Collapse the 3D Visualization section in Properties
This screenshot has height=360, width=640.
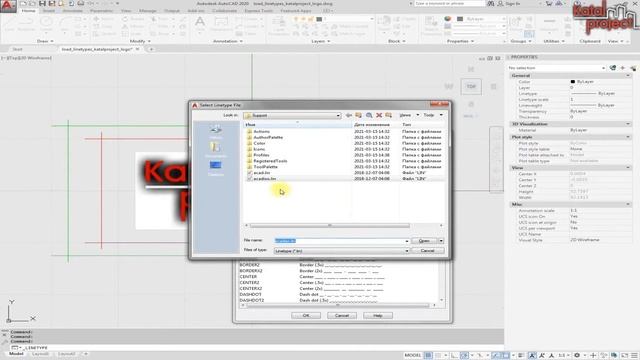click(628, 124)
